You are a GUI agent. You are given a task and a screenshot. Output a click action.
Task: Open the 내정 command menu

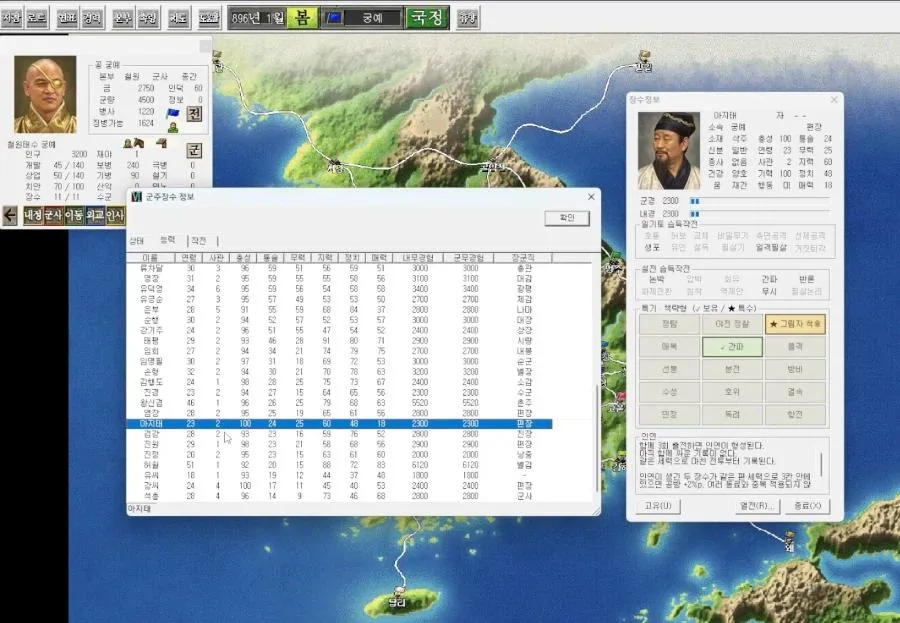click(x=33, y=215)
